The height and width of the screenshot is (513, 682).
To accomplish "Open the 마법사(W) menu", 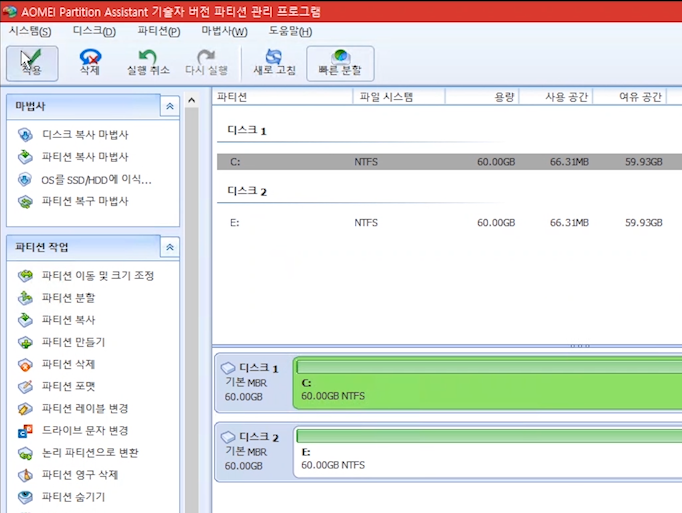I will (x=224, y=31).
